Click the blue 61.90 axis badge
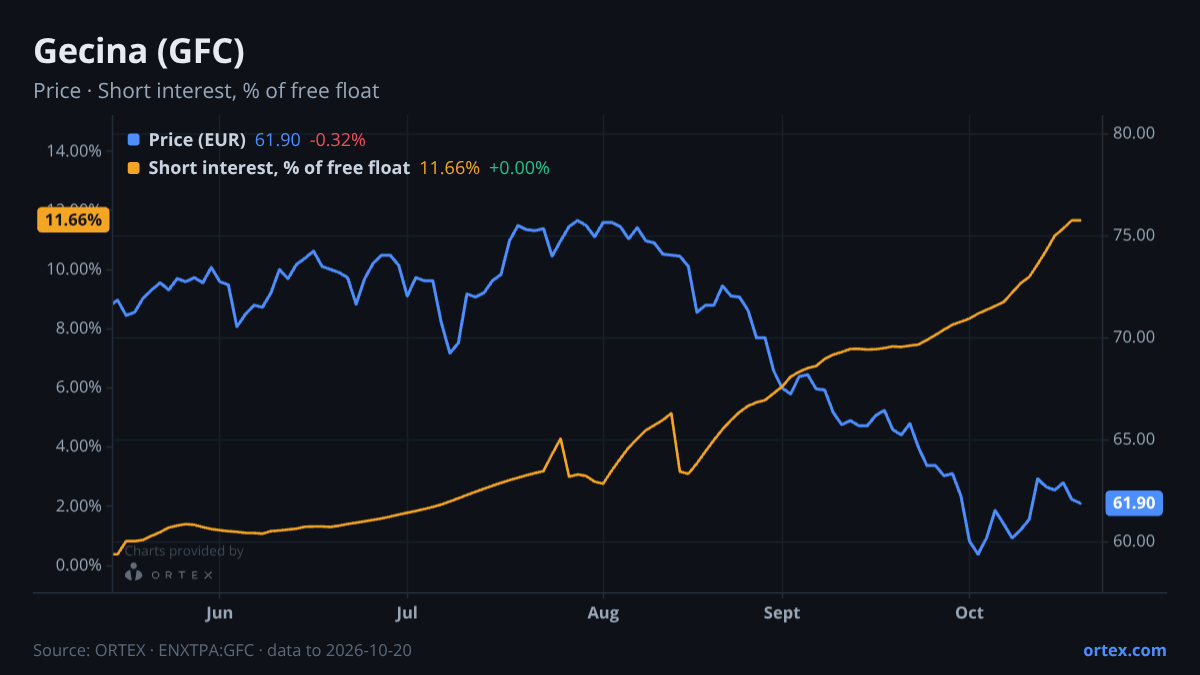This screenshot has width=1200, height=675. (x=1134, y=503)
